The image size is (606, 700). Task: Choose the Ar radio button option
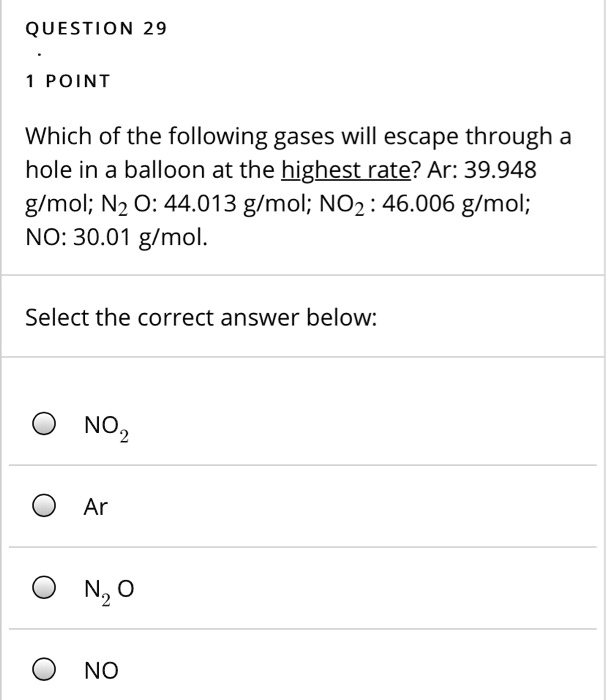click(43, 507)
